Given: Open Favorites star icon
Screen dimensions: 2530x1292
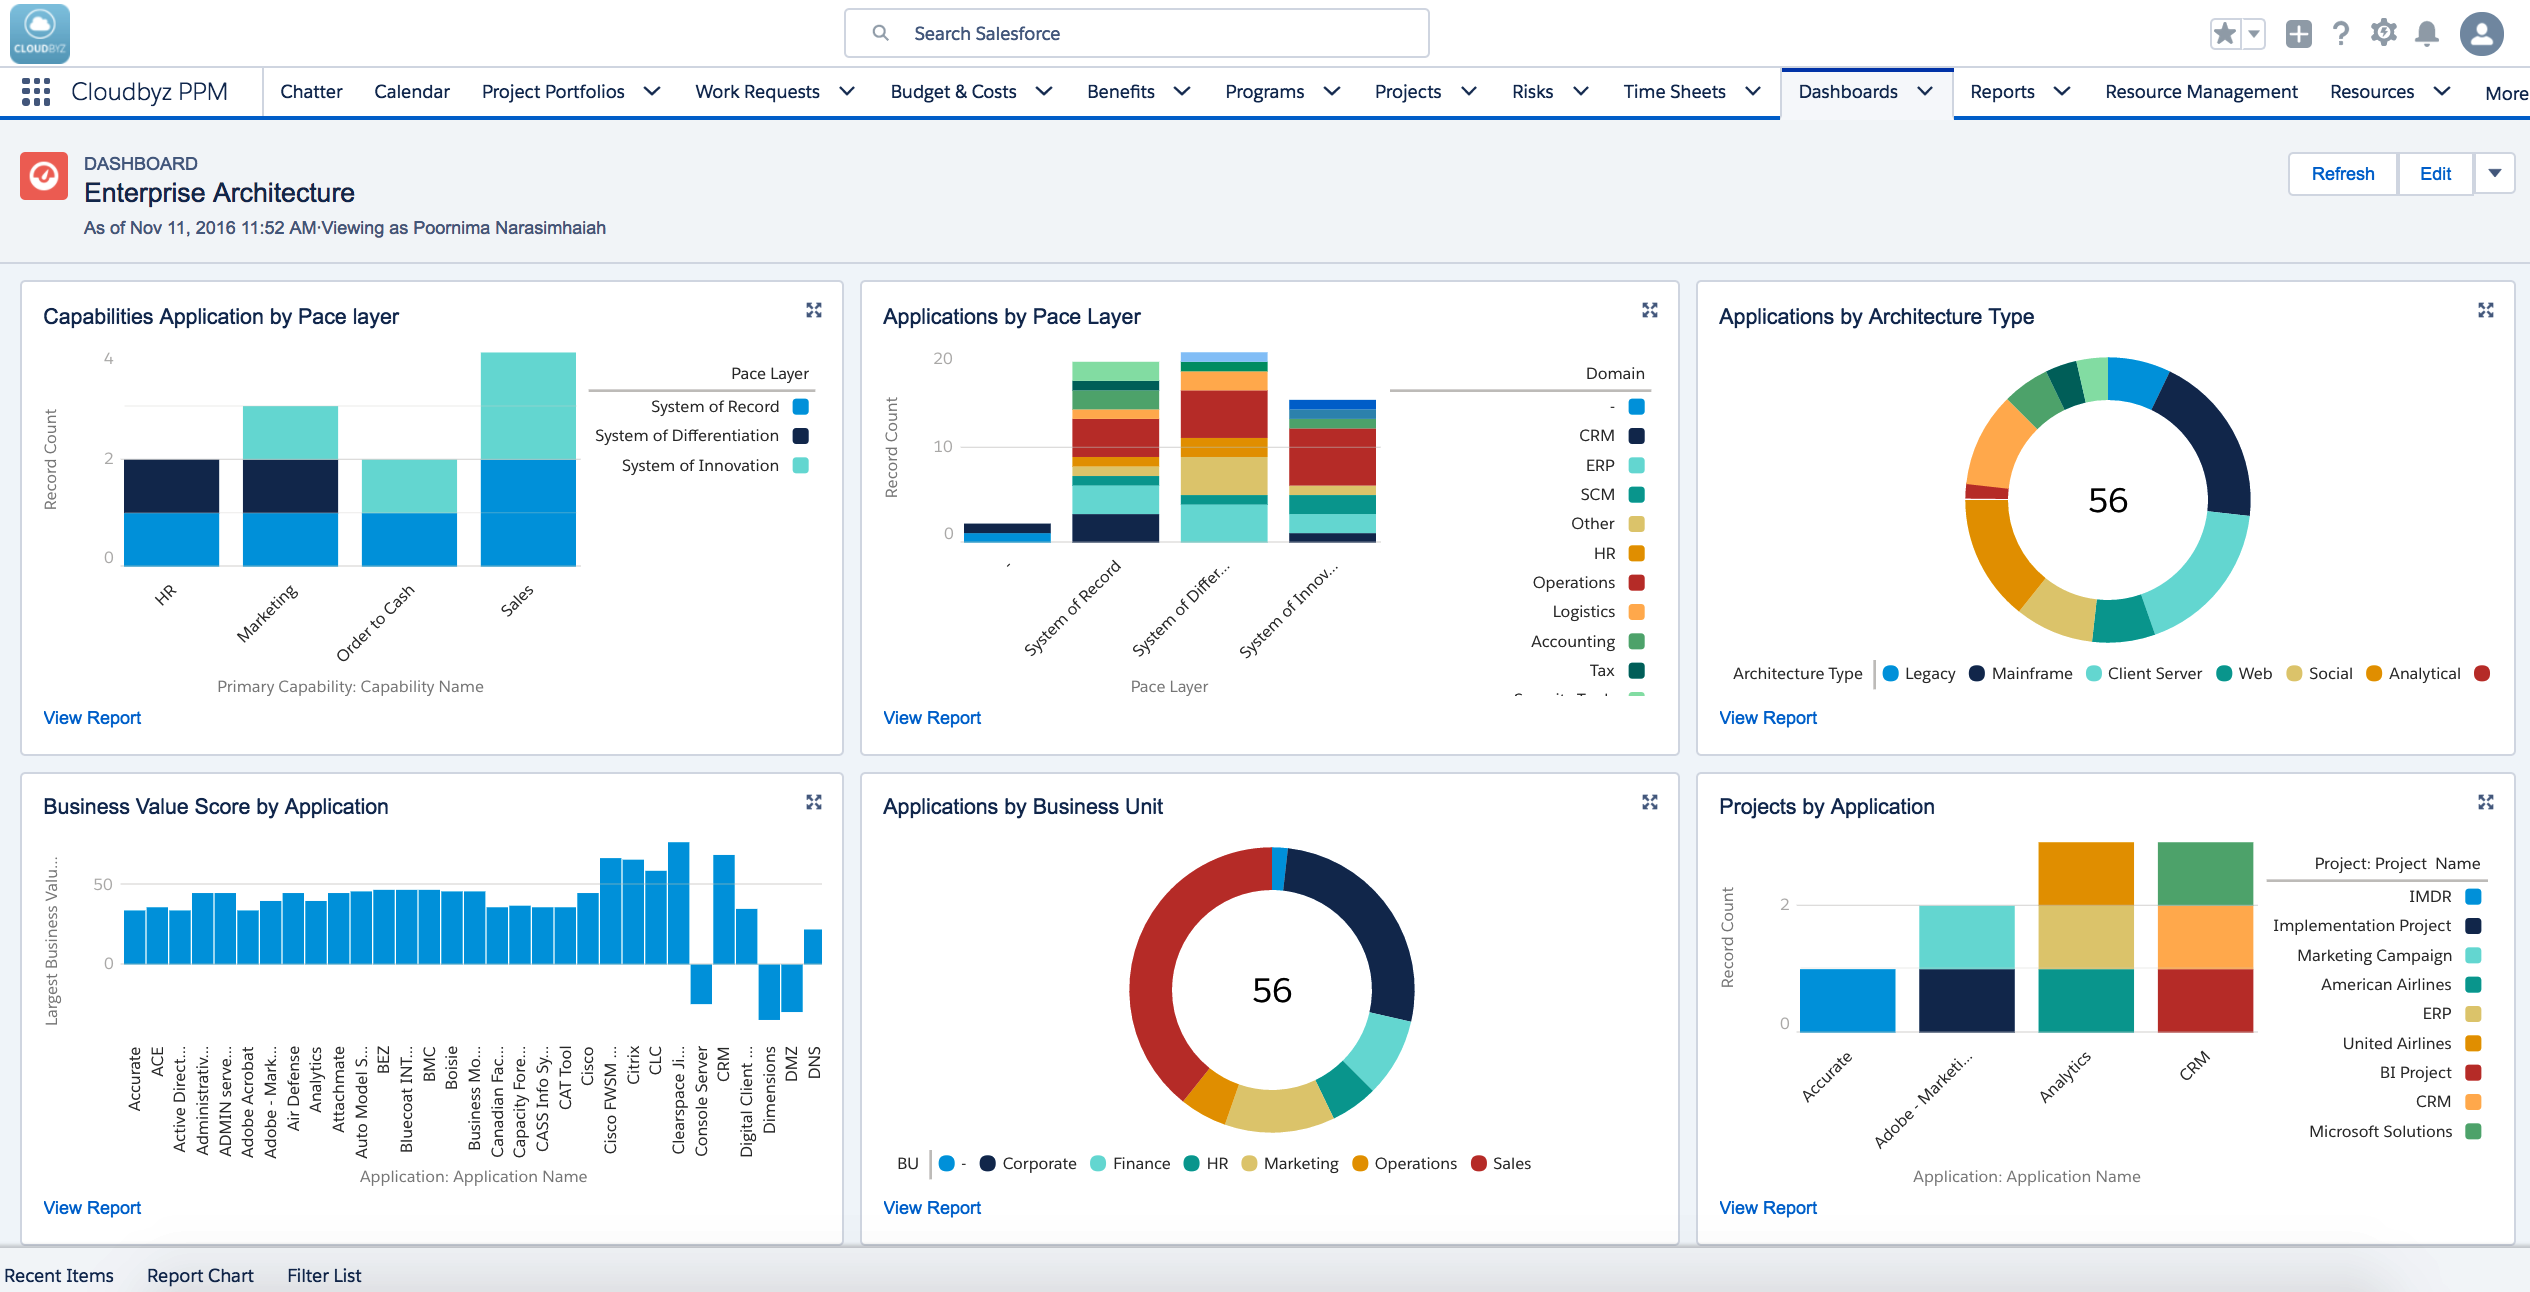Looking at the screenshot, I should click(2225, 34).
